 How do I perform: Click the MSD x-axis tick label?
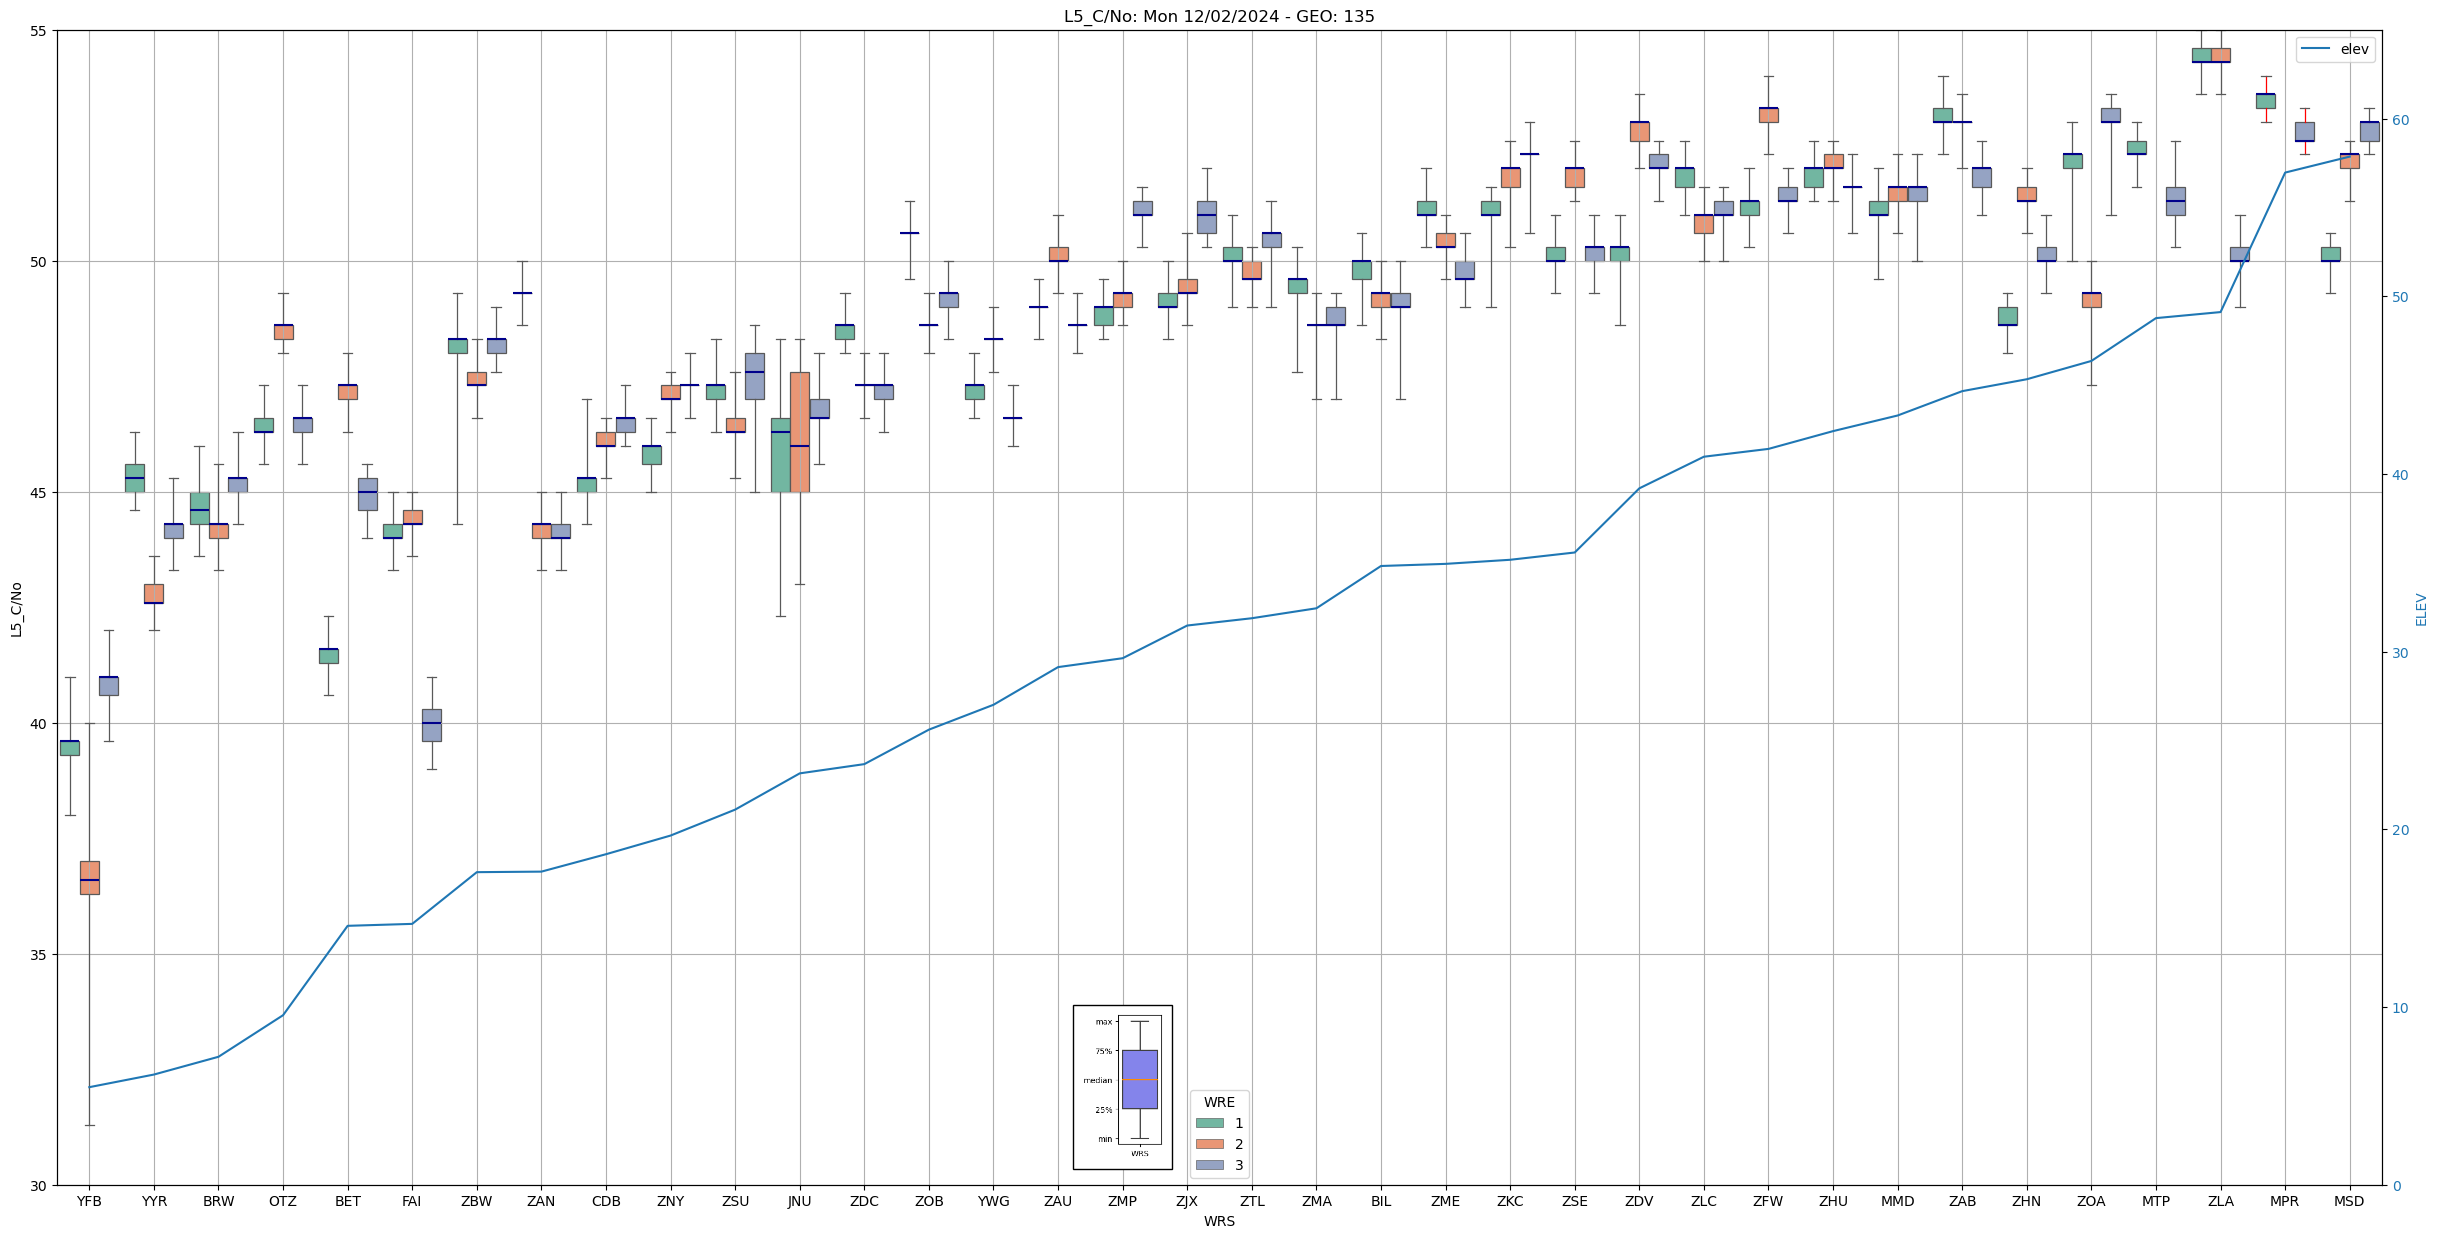2348,1201
